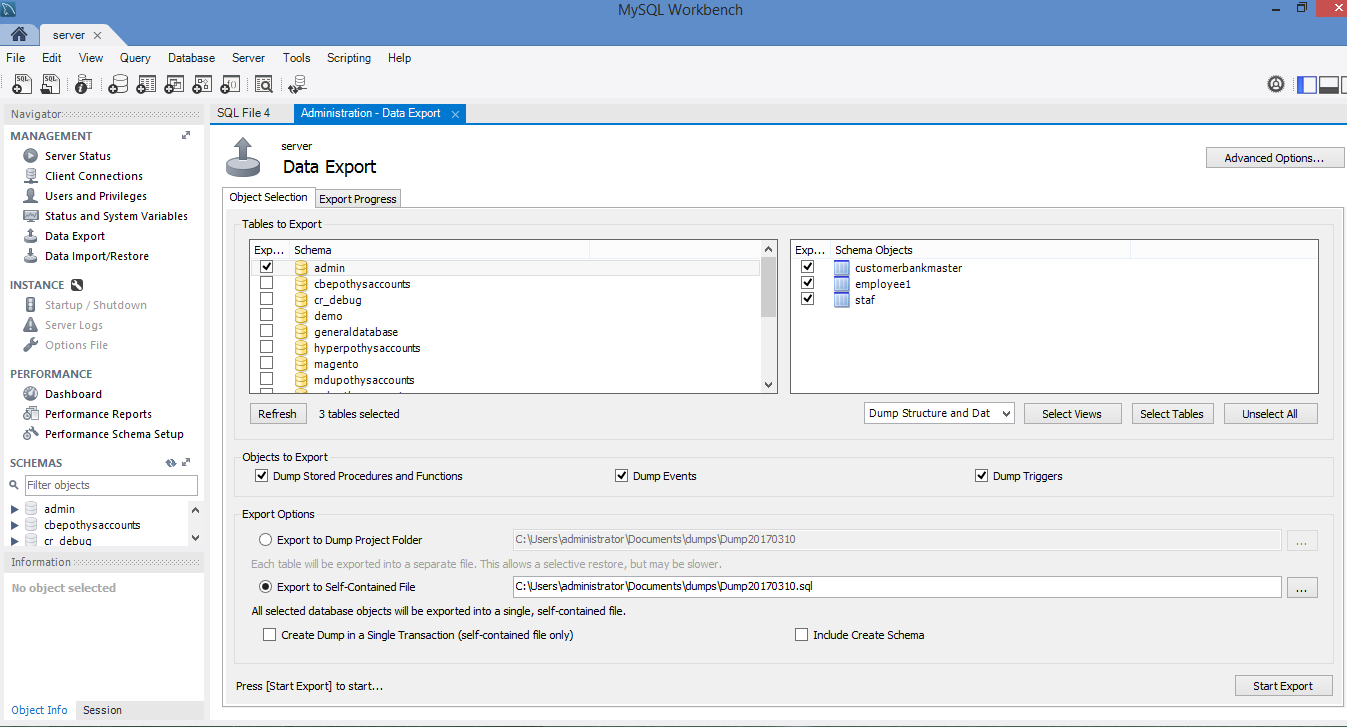
Task: Select Export to Self-Contained File
Action: click(265, 587)
